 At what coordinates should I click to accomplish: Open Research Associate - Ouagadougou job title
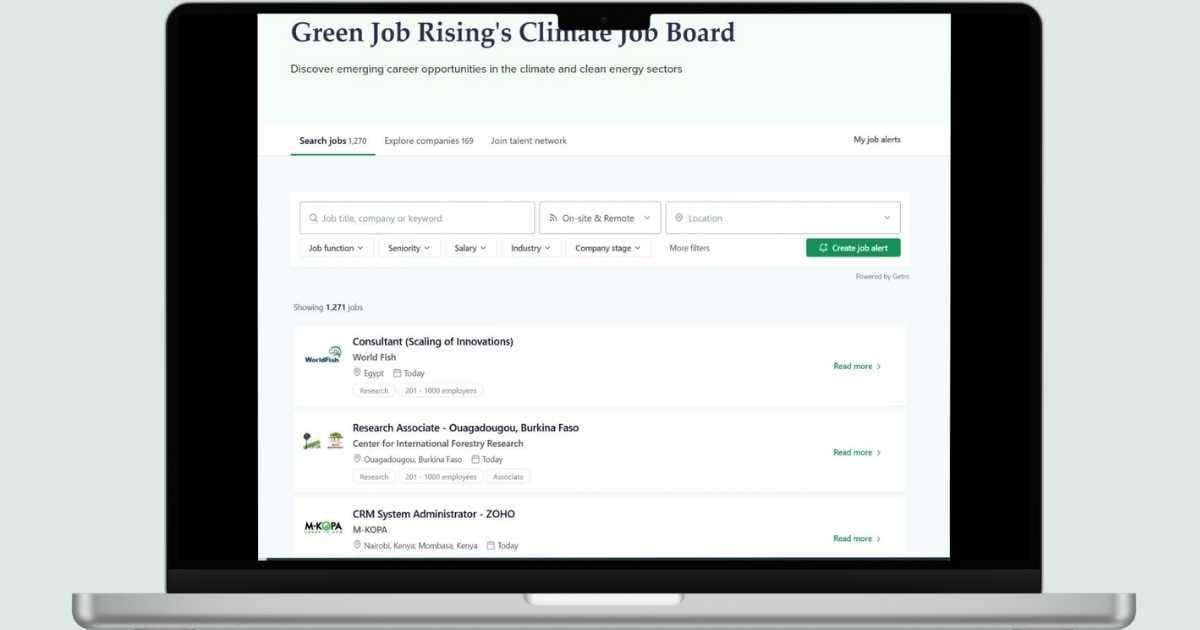466,428
